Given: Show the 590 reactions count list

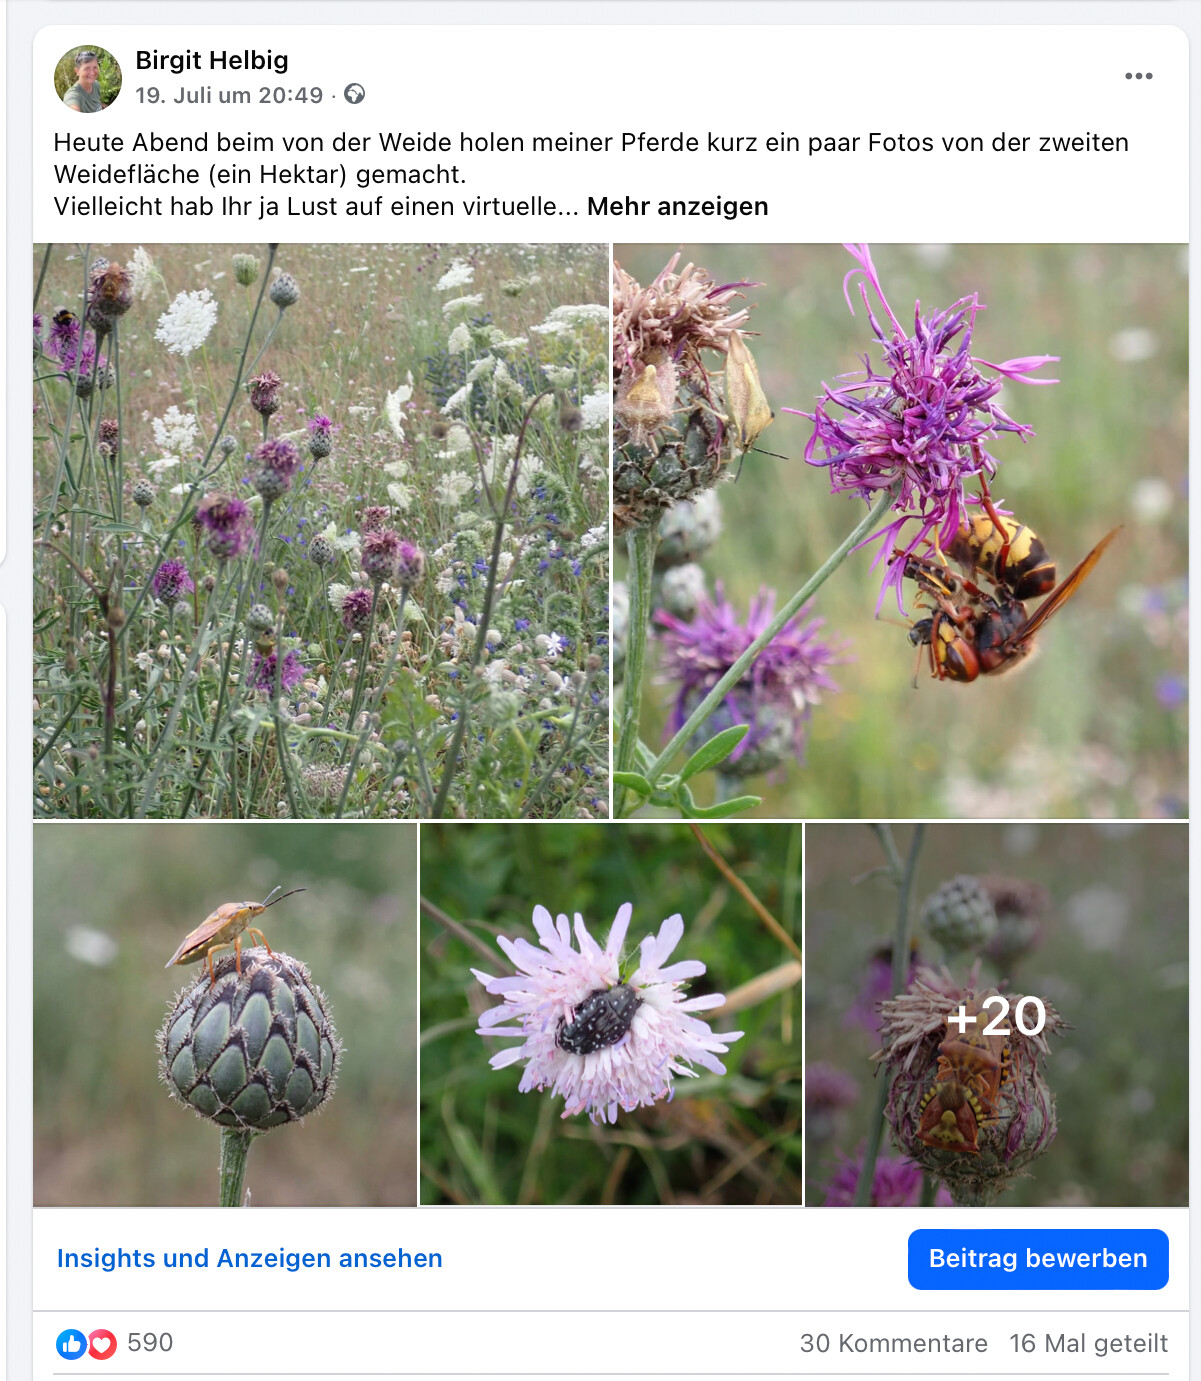Looking at the screenshot, I should coord(150,1342).
